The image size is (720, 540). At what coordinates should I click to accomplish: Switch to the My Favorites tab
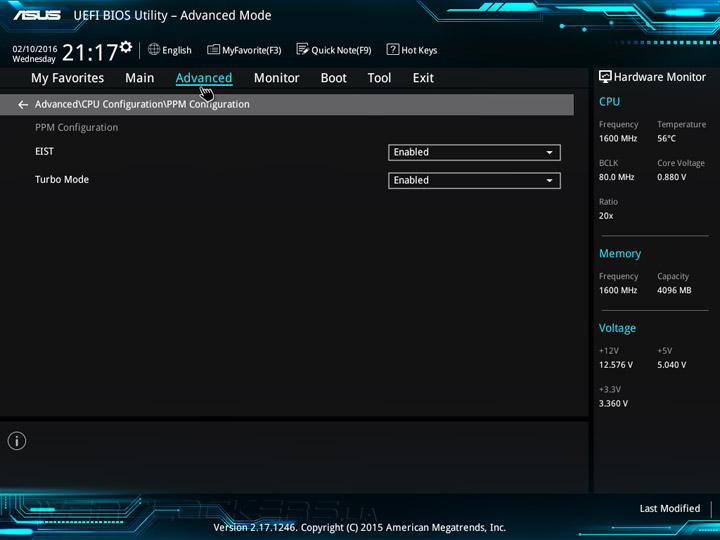coord(68,78)
